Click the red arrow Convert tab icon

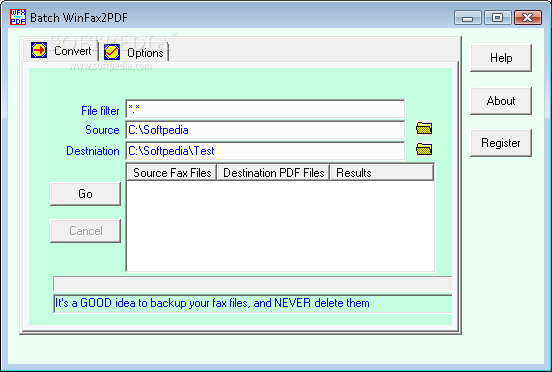(x=39, y=50)
